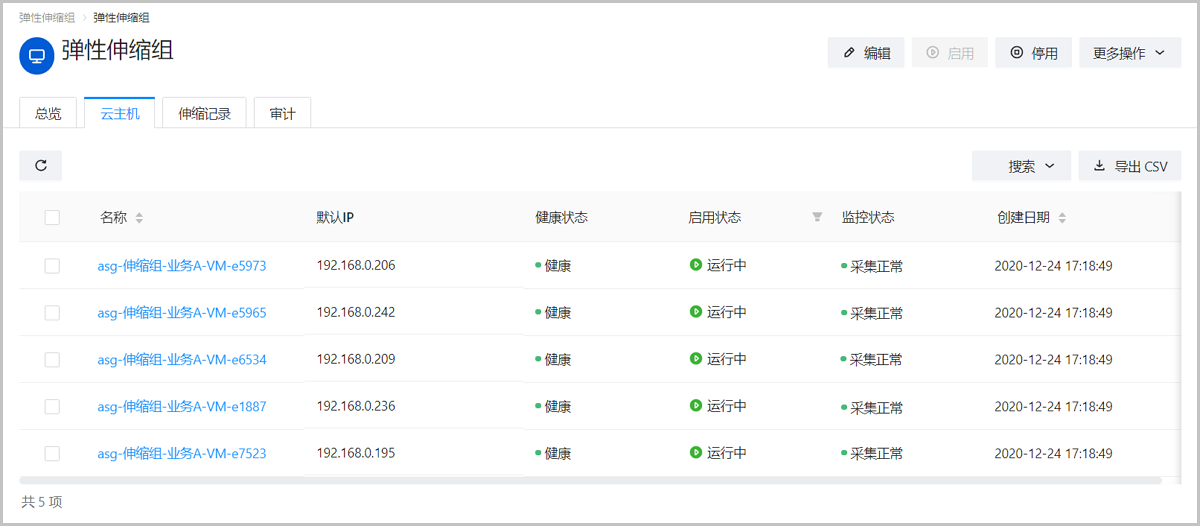1200x526 pixels.
Task: Click the filter icon in 启用状态 column
Action: pos(817,217)
